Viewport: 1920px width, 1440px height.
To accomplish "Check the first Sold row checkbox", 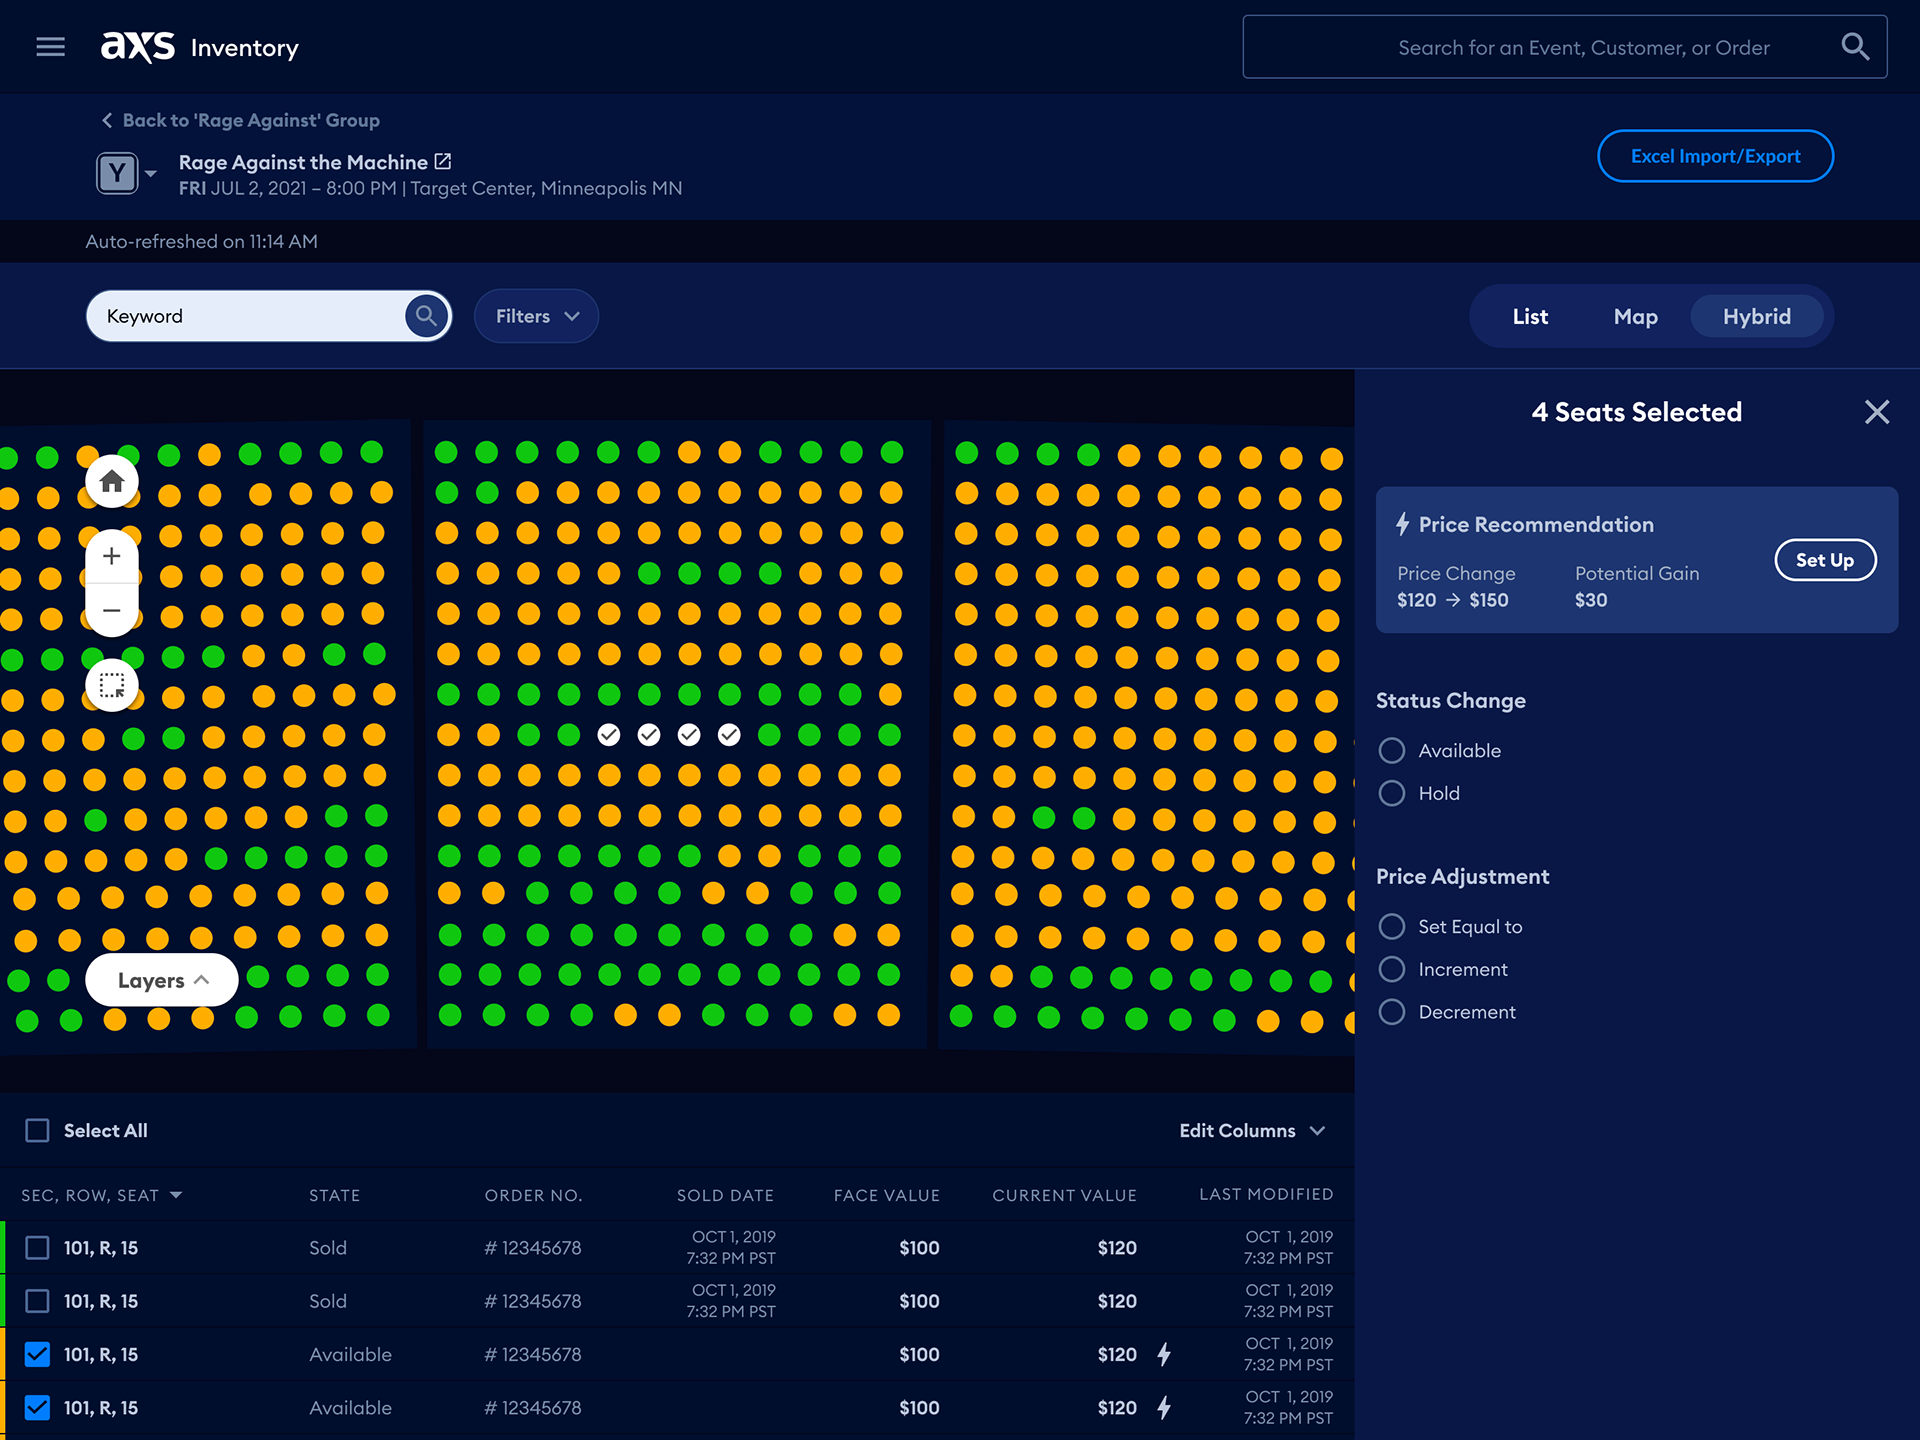I will coord(37,1248).
